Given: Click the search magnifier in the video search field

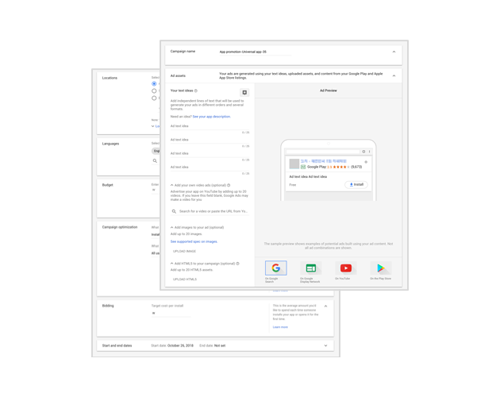Looking at the screenshot, I should click(x=174, y=211).
